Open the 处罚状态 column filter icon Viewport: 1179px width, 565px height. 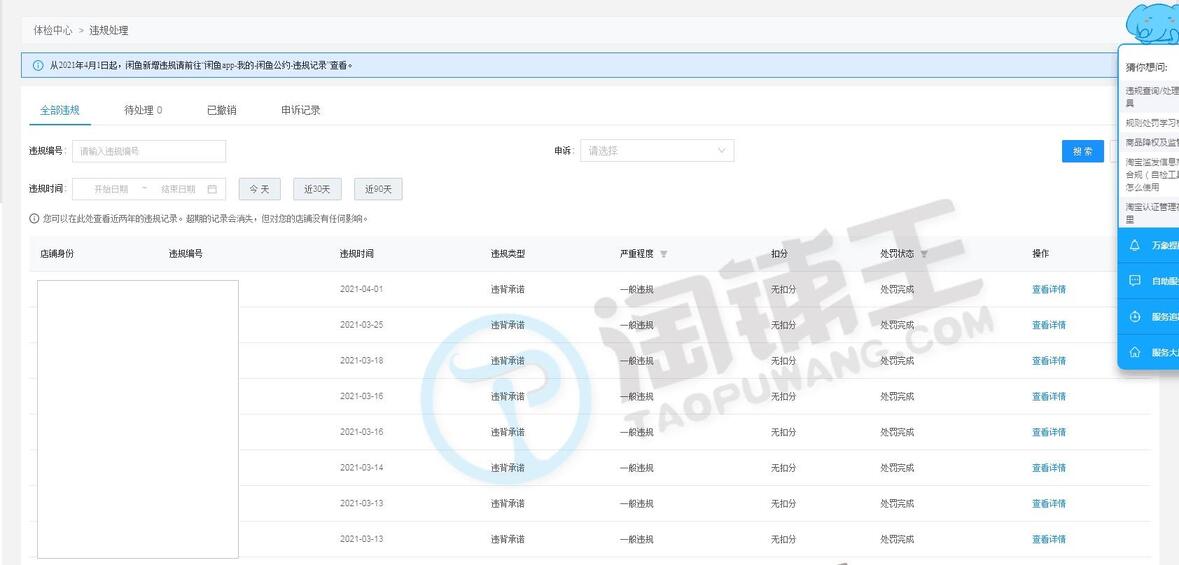coord(924,254)
